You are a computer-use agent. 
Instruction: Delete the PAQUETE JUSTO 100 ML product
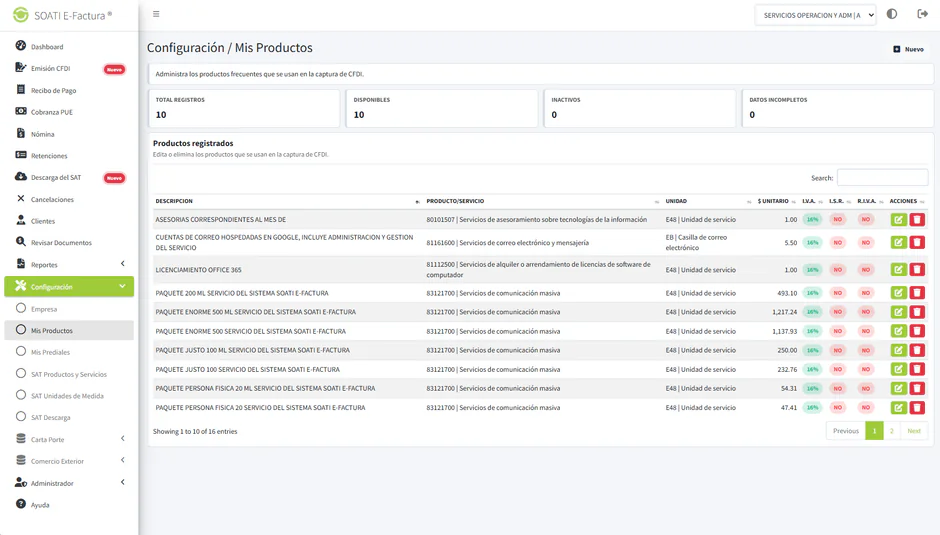[x=917, y=350]
